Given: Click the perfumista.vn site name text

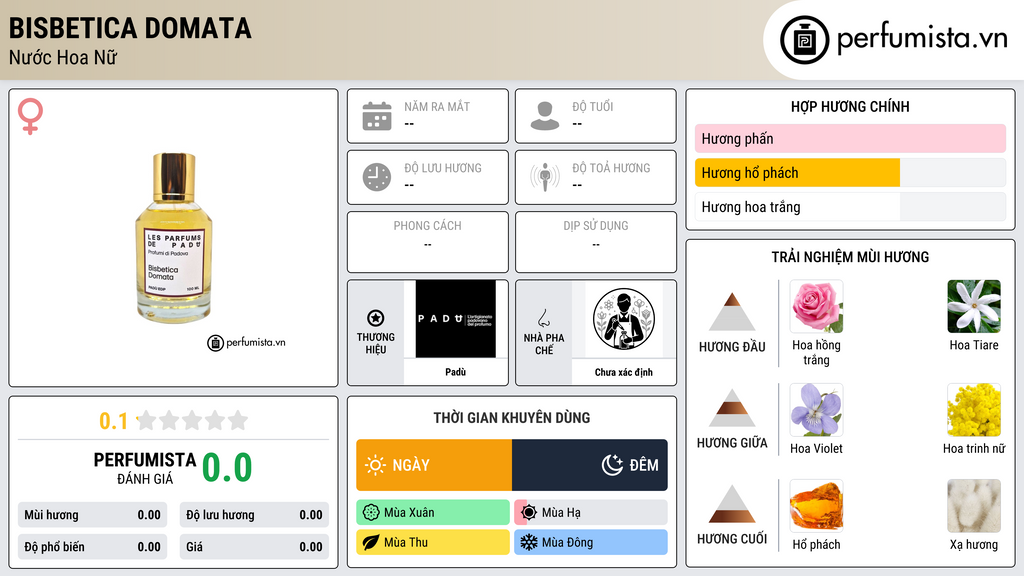Looking at the screenshot, I should click(x=922, y=38).
